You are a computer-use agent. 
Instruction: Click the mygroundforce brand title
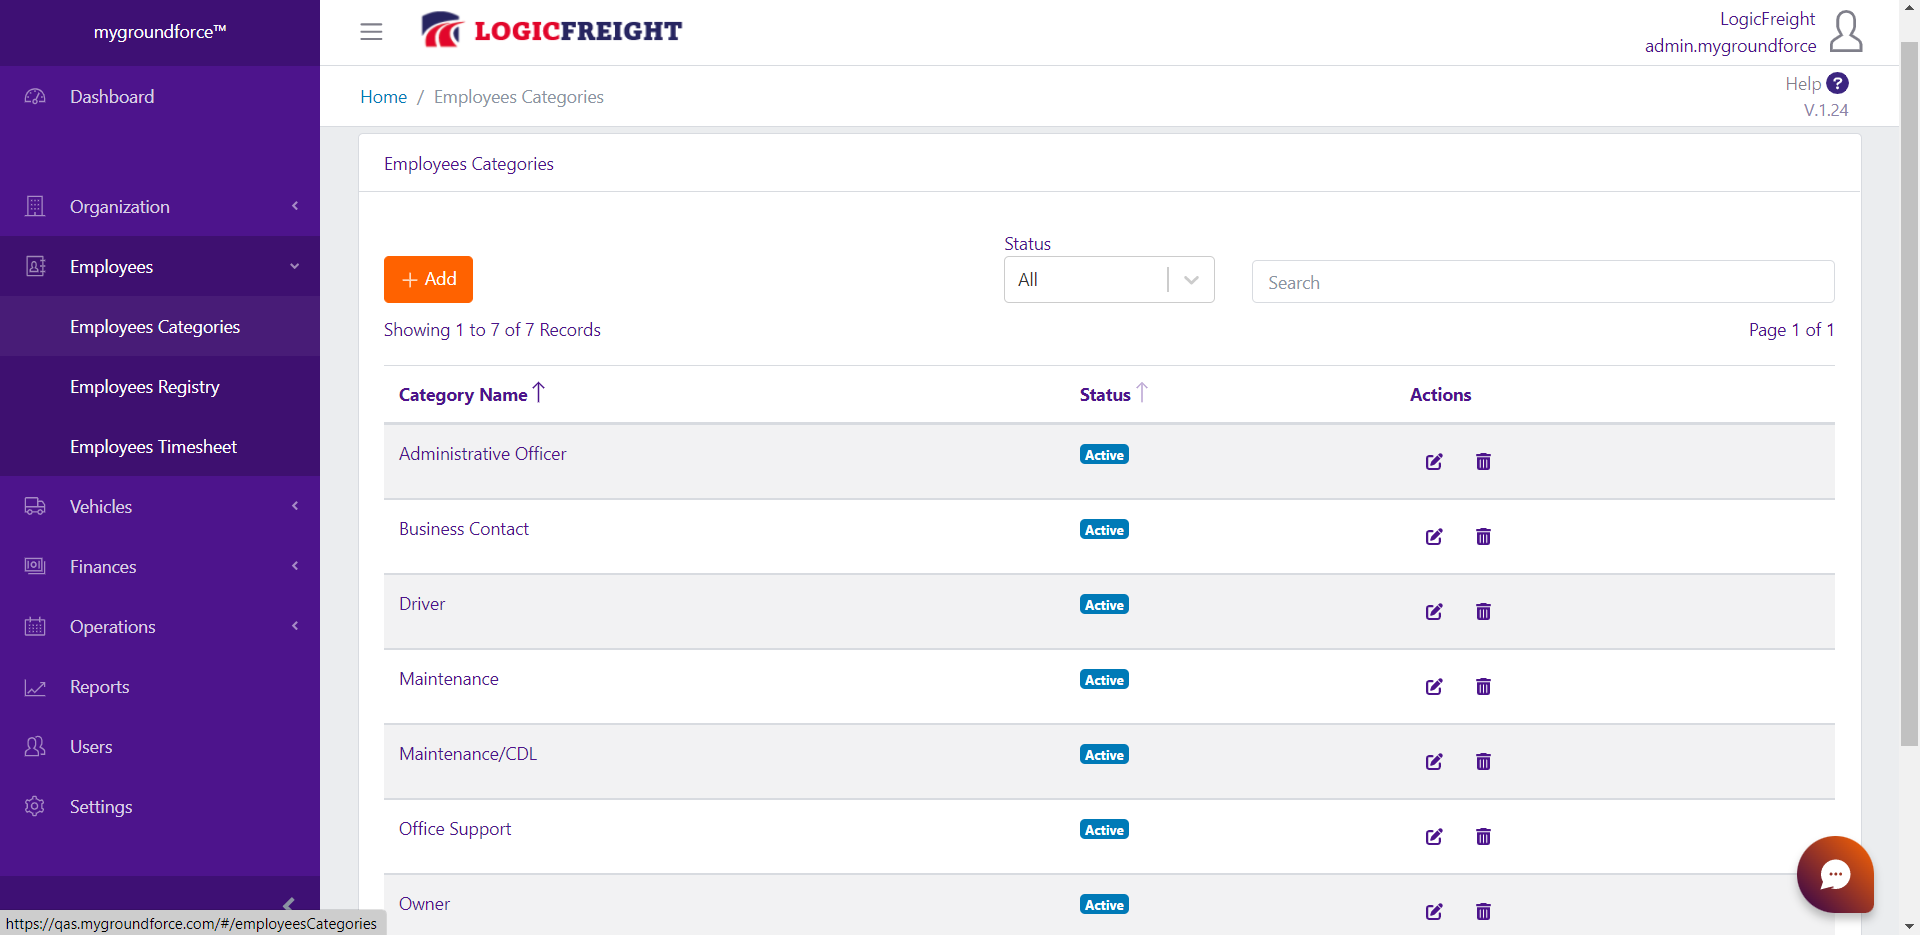160,32
